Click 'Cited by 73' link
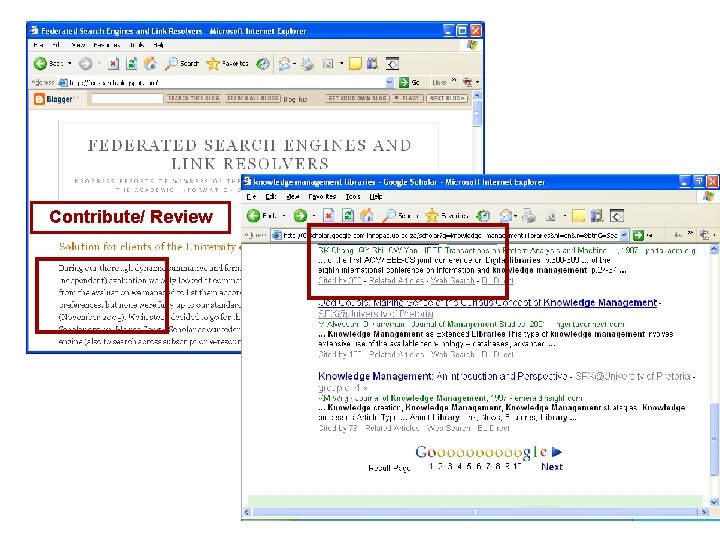 click(338, 428)
